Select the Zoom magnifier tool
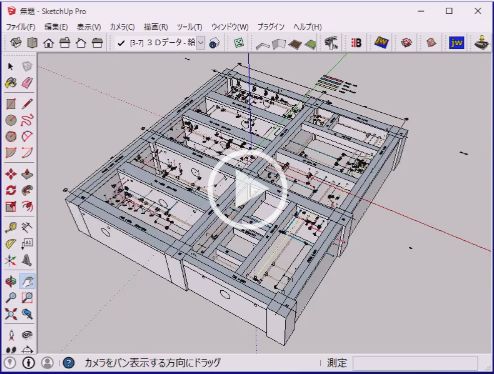The height and width of the screenshot is (374, 494). click(x=11, y=297)
